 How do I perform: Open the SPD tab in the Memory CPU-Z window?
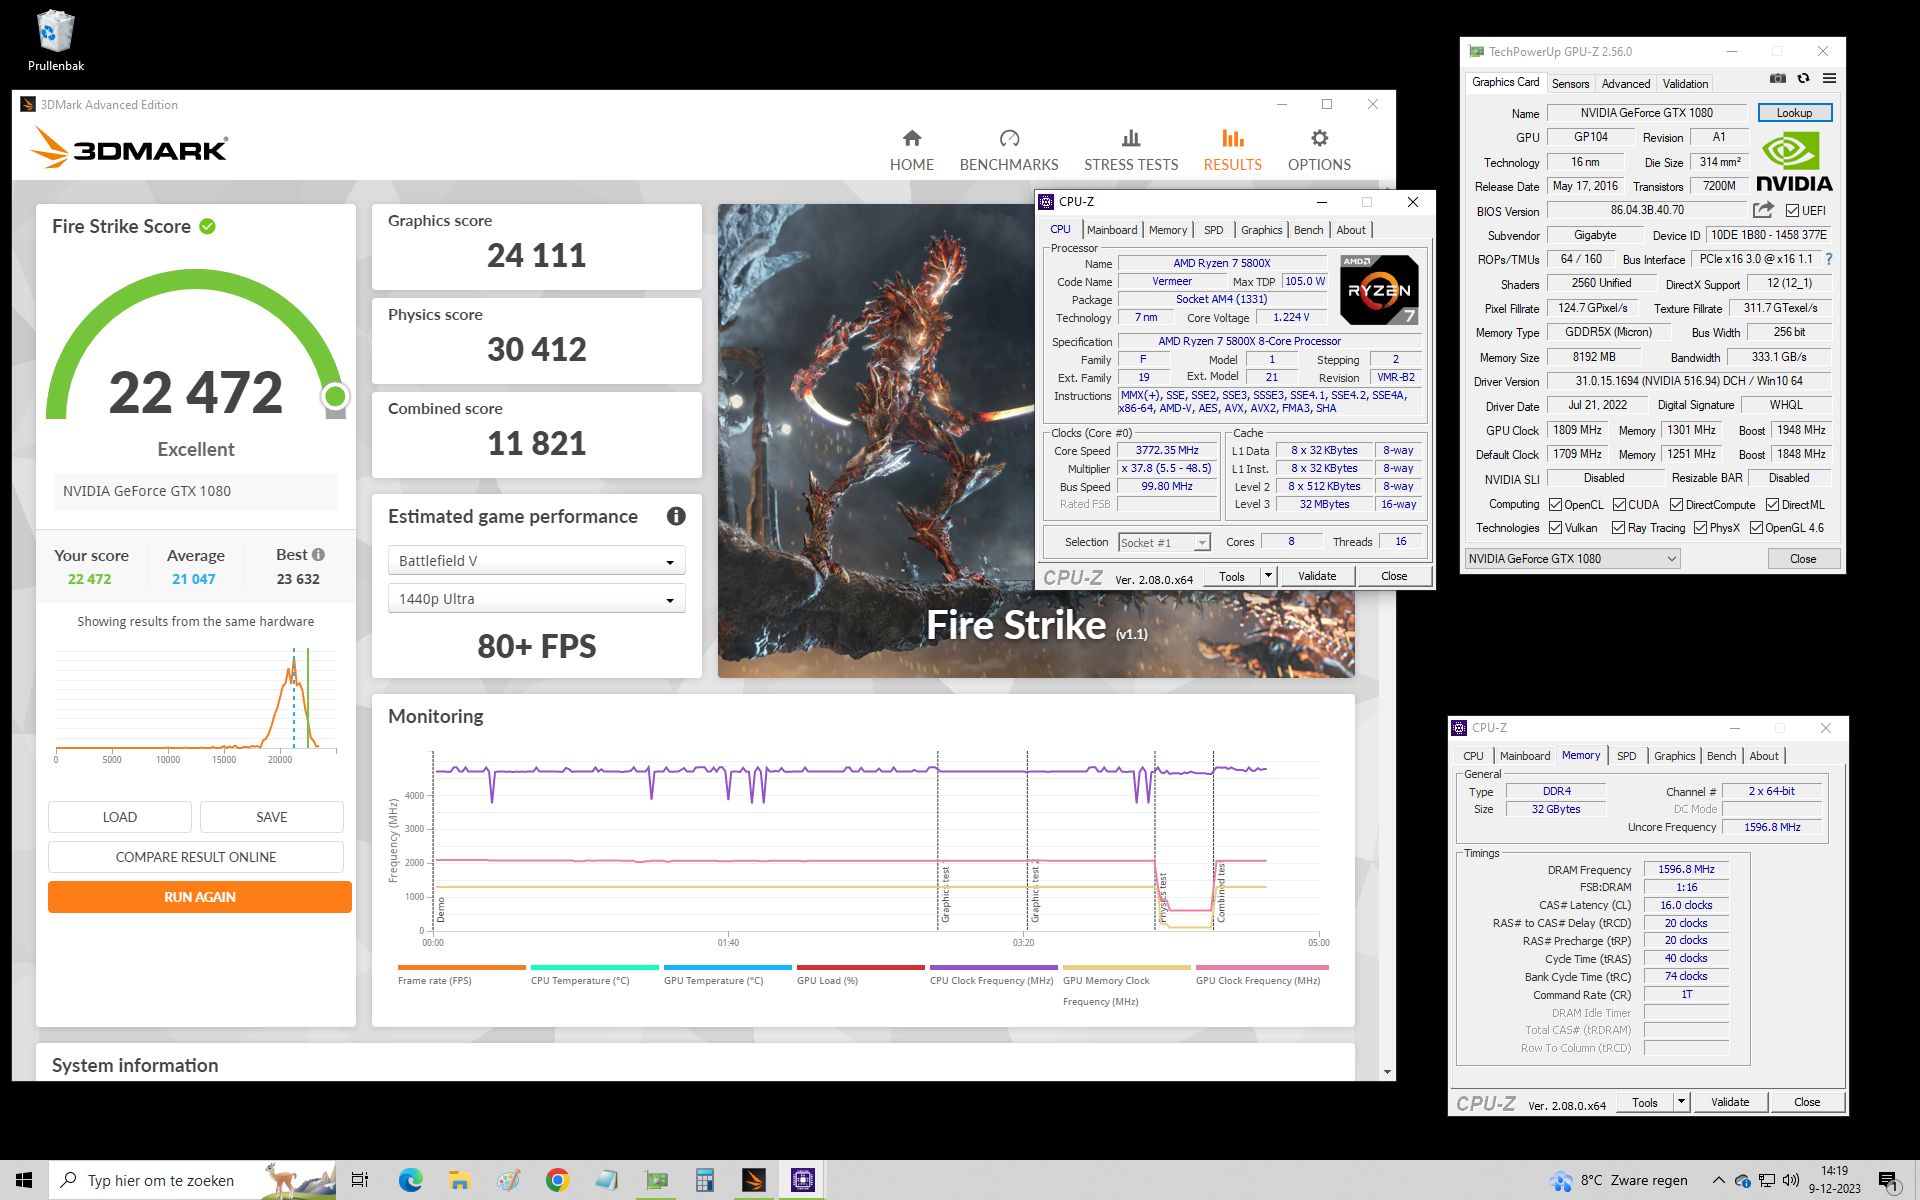point(1626,756)
